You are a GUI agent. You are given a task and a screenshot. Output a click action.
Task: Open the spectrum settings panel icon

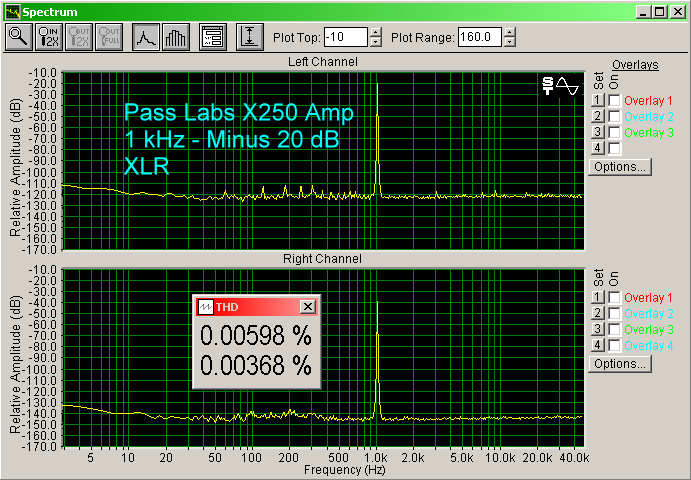(x=211, y=37)
